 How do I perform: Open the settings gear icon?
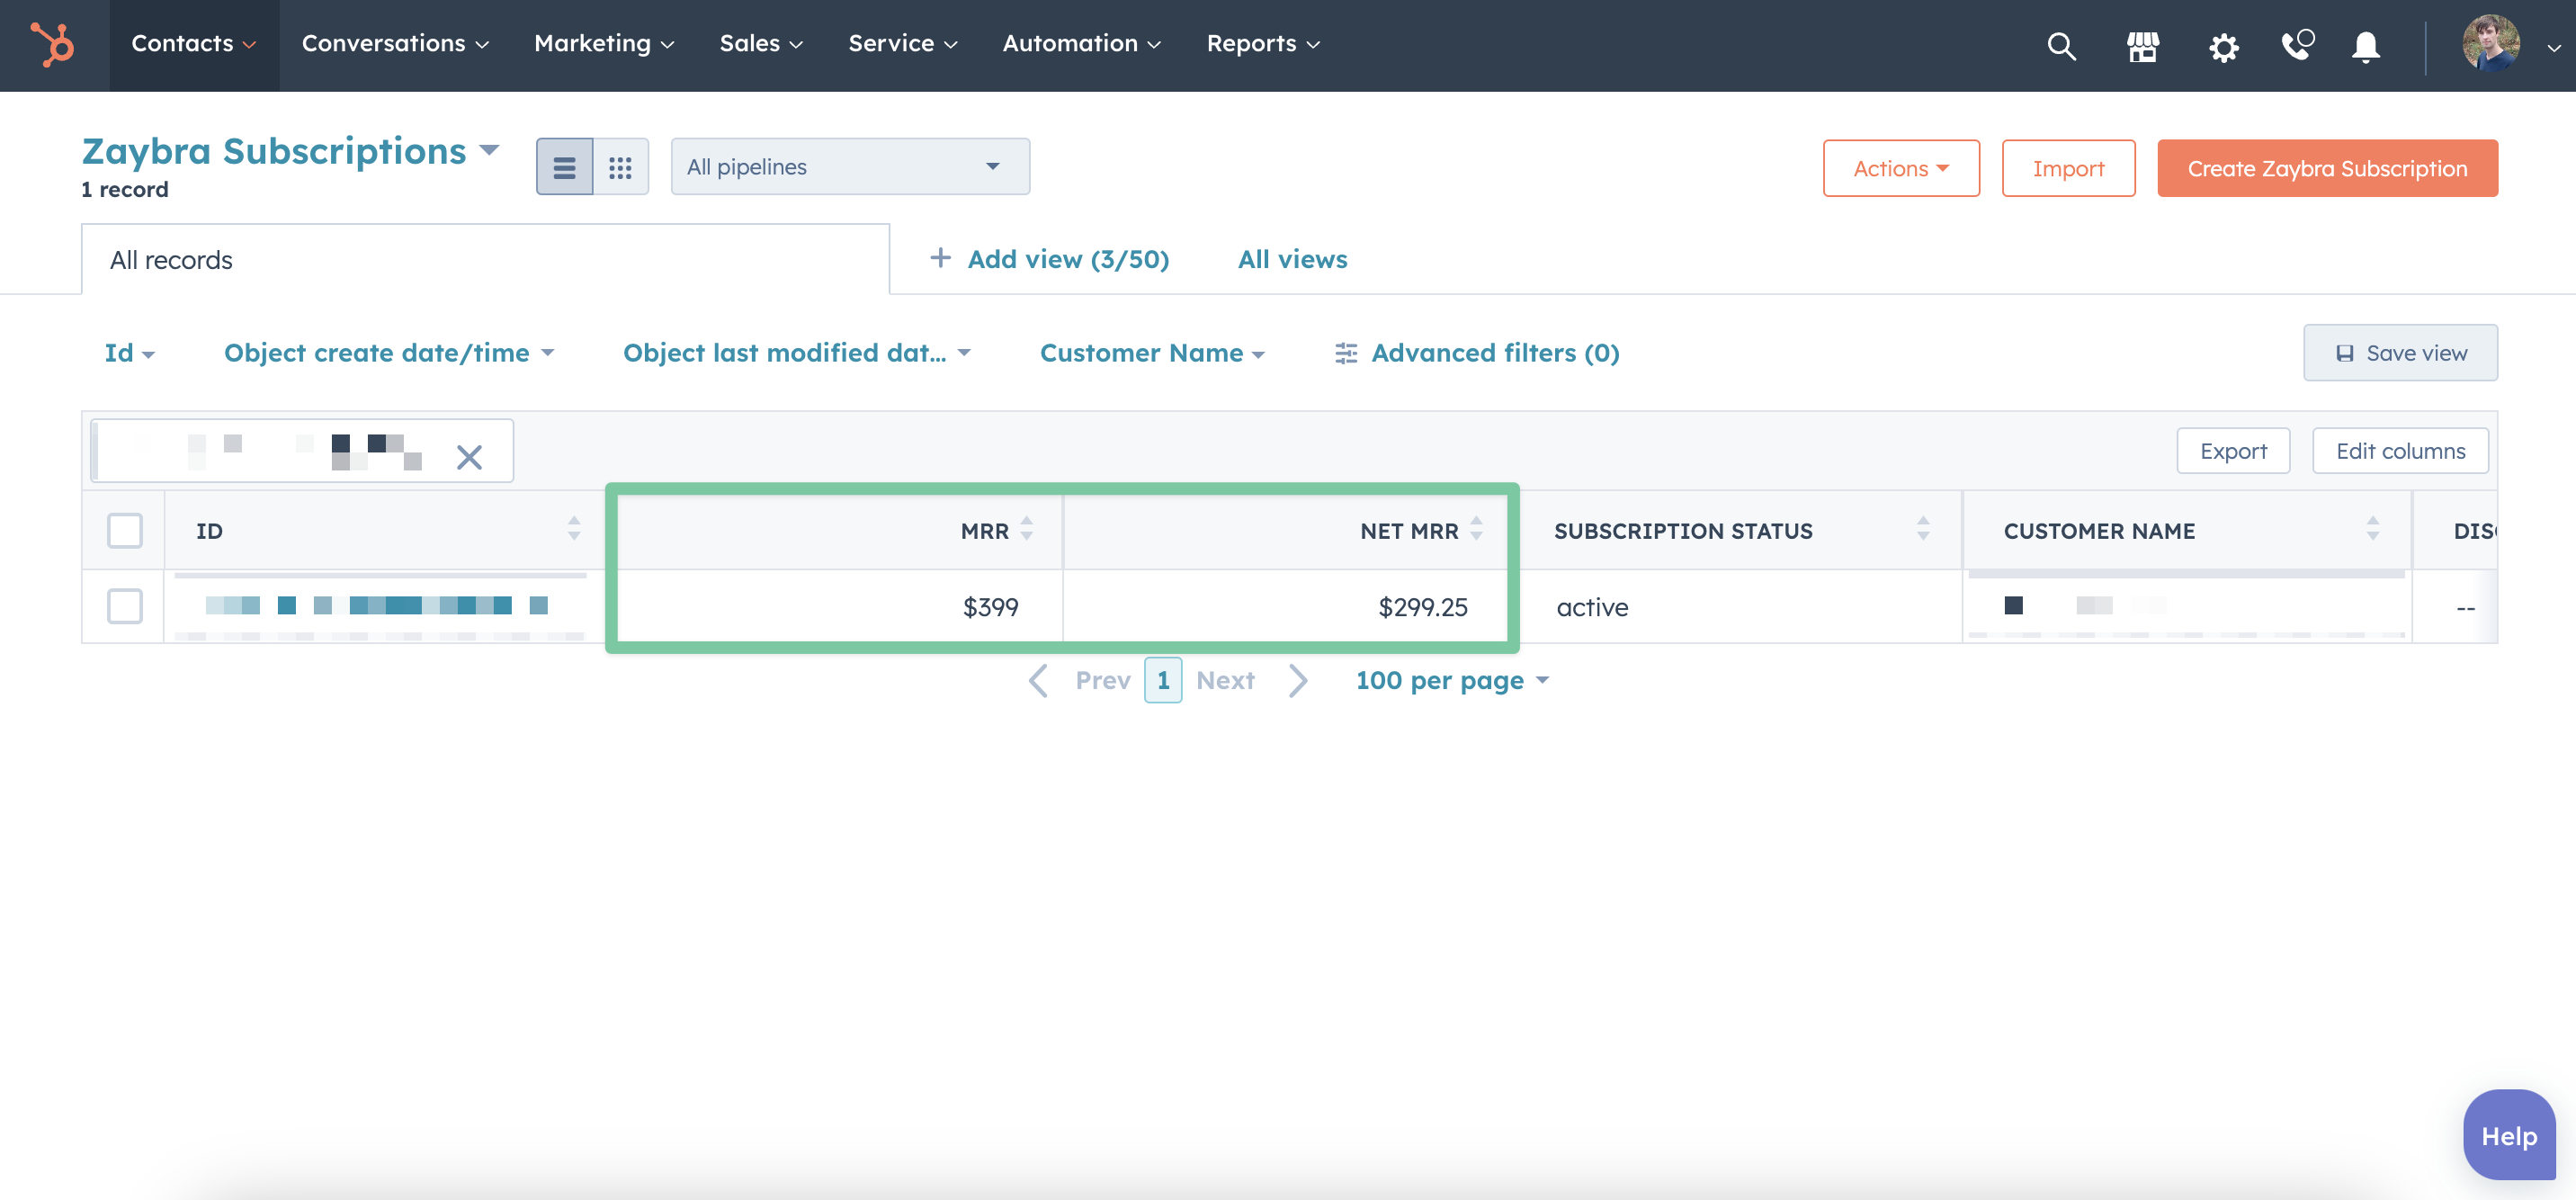(x=2224, y=47)
